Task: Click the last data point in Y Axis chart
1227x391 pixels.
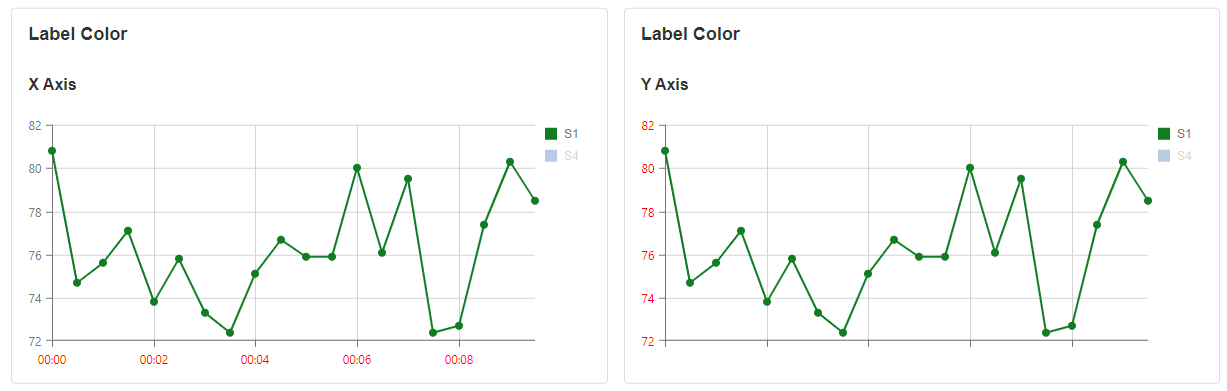Action: point(1148,201)
